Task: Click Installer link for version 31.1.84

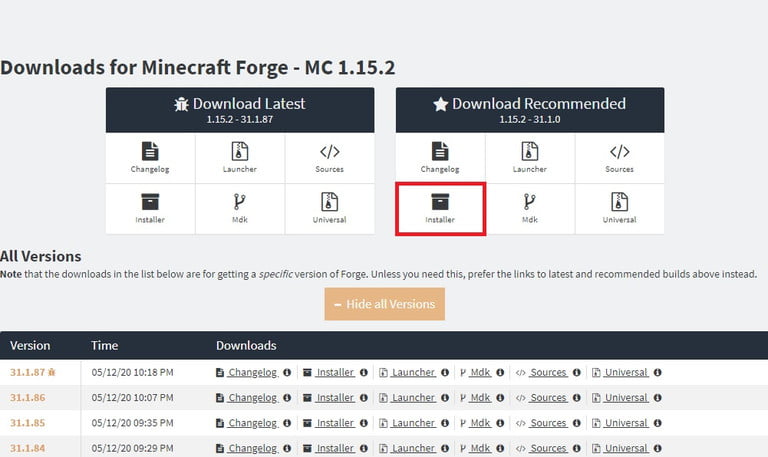Action: pos(335,448)
